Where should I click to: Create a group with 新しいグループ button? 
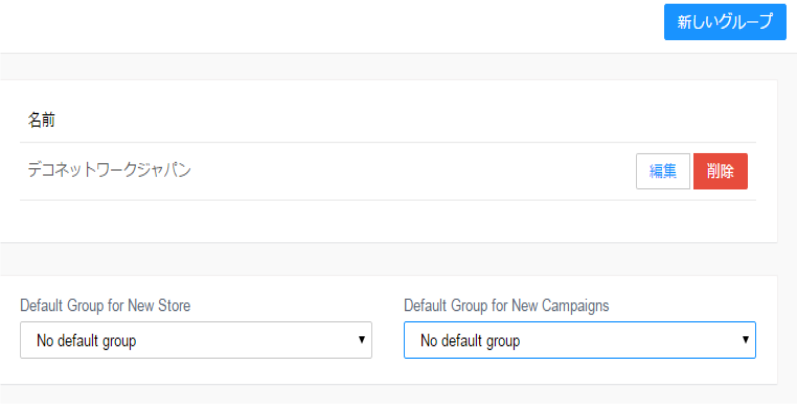[725, 22]
